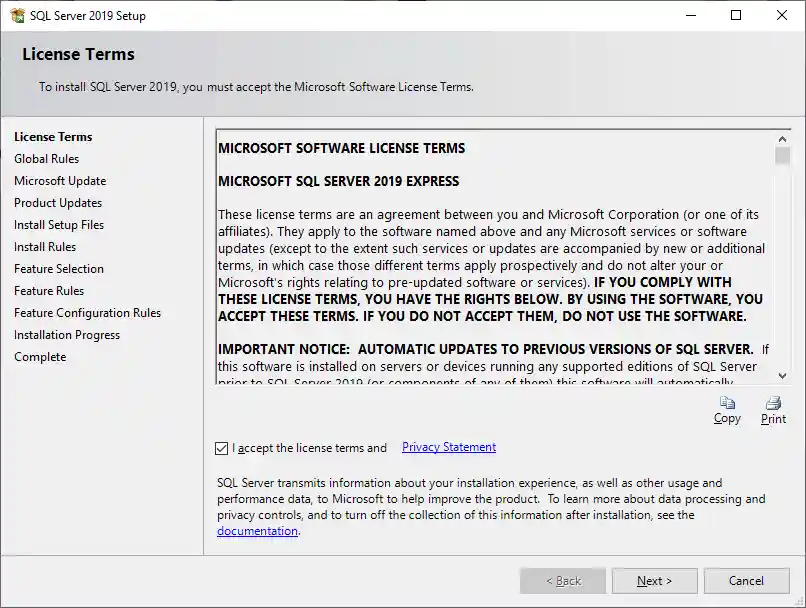This screenshot has height=608, width=806.
Task: Select Install Setup Files step
Action: pyautogui.click(x=58, y=224)
